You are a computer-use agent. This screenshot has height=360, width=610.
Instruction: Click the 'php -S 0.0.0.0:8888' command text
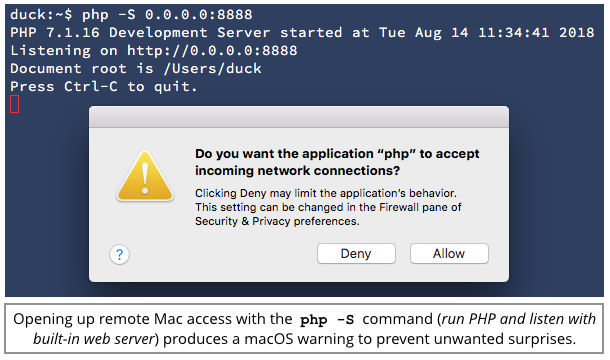[x=167, y=15]
